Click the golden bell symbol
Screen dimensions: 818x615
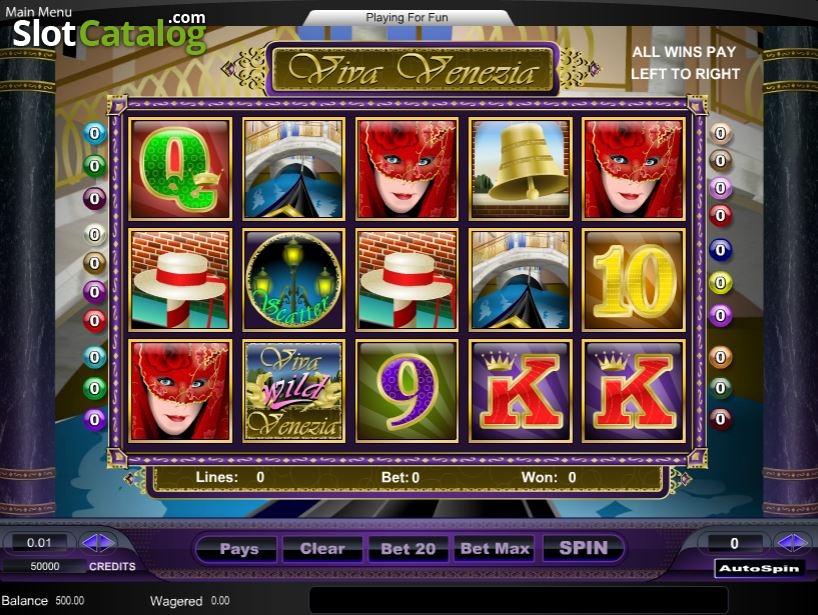tap(520, 168)
